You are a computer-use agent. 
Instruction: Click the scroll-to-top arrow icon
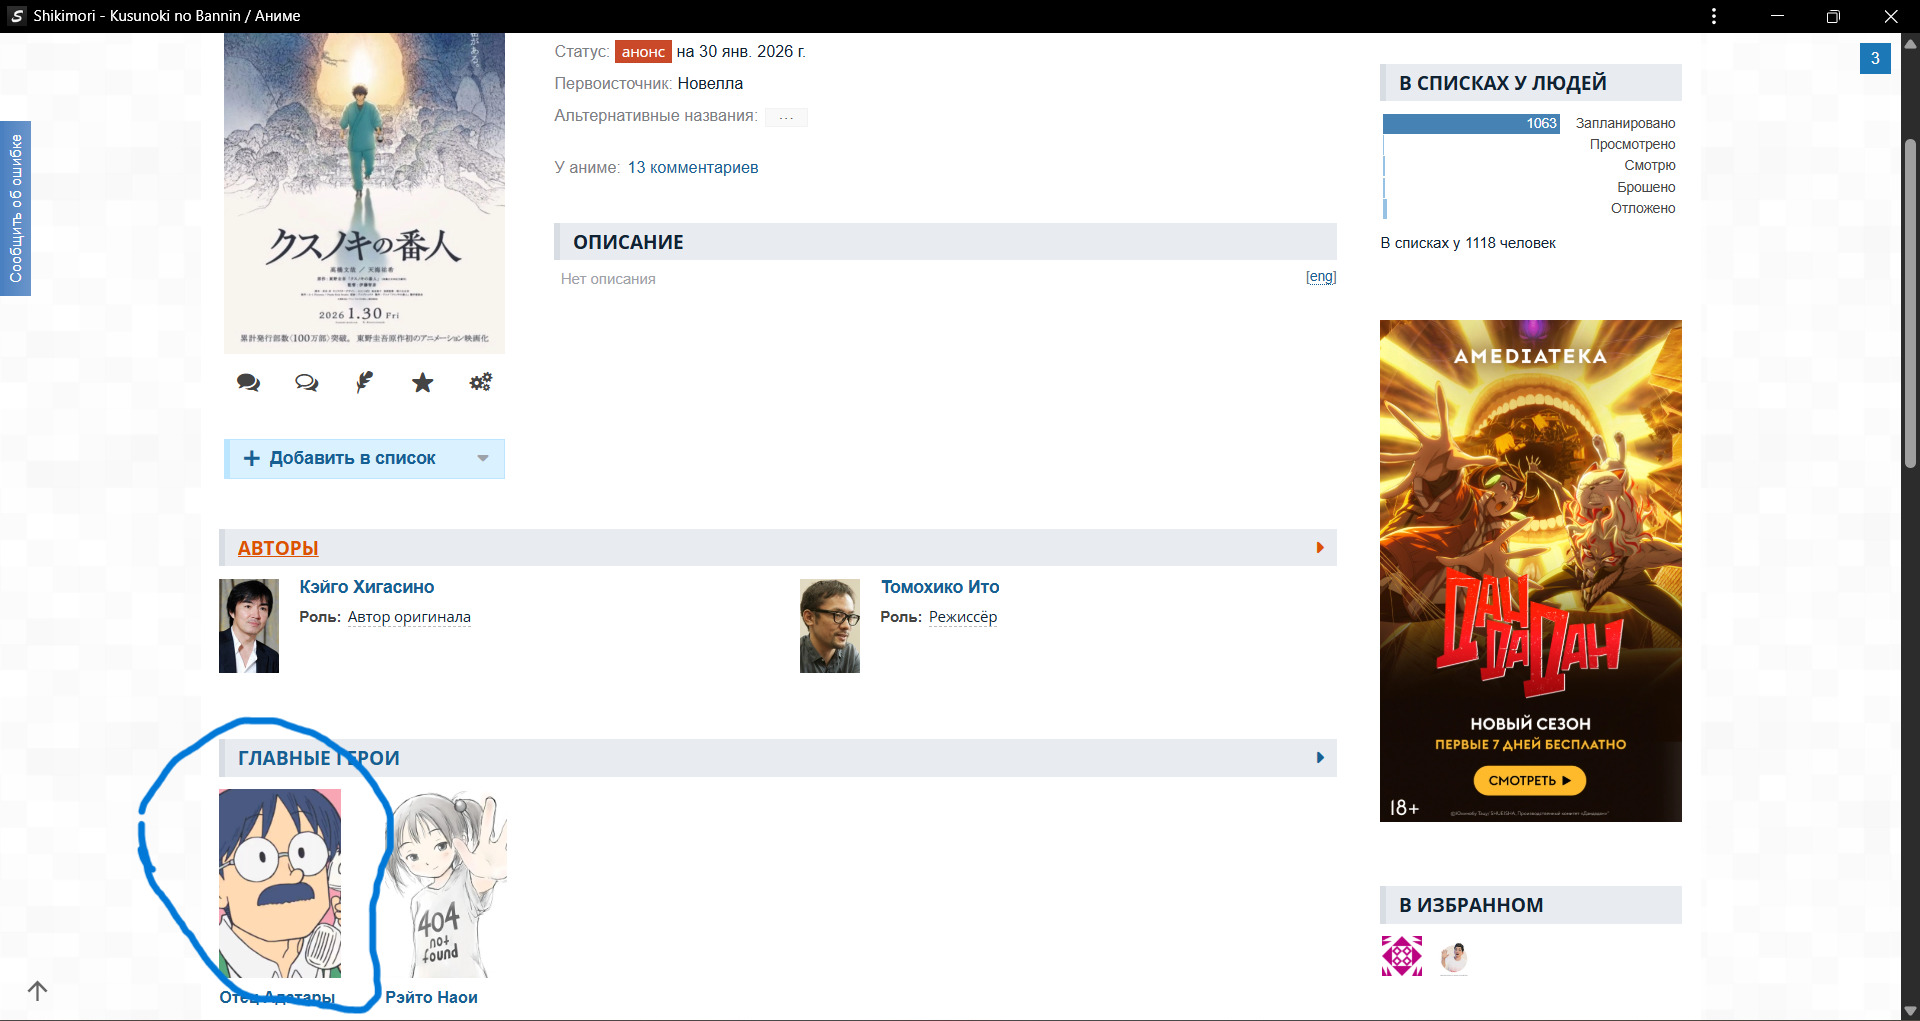point(38,991)
